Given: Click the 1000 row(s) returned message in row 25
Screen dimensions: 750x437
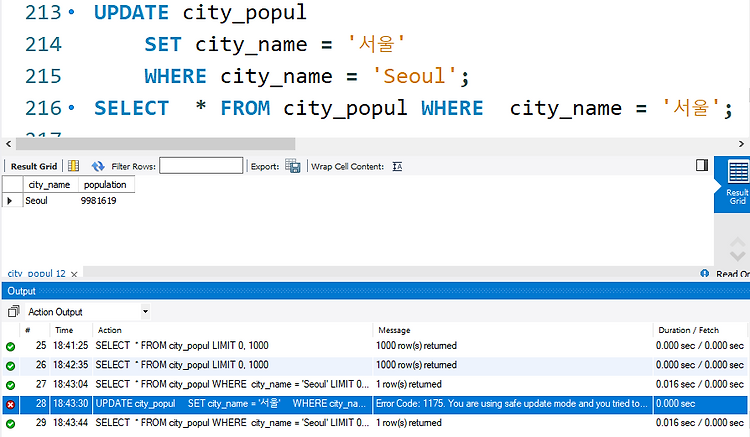Looking at the screenshot, I should (x=416, y=345).
